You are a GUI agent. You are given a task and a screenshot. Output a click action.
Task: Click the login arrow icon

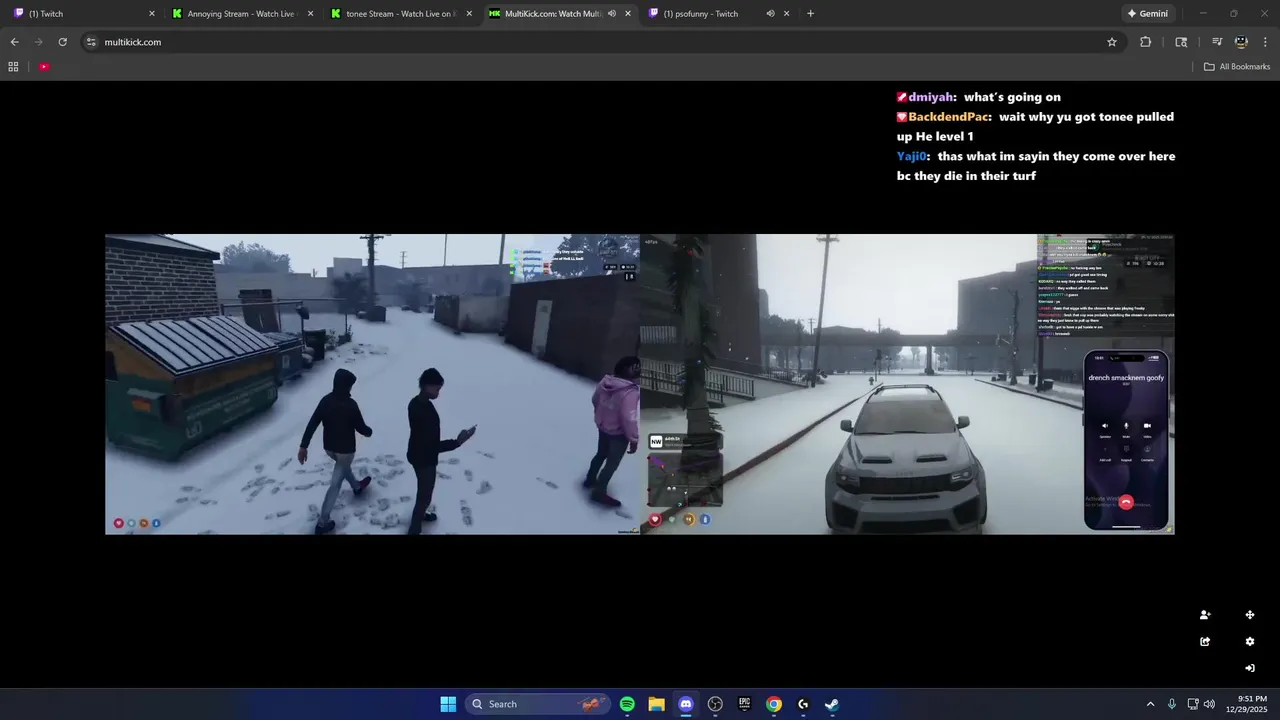pos(1250,668)
